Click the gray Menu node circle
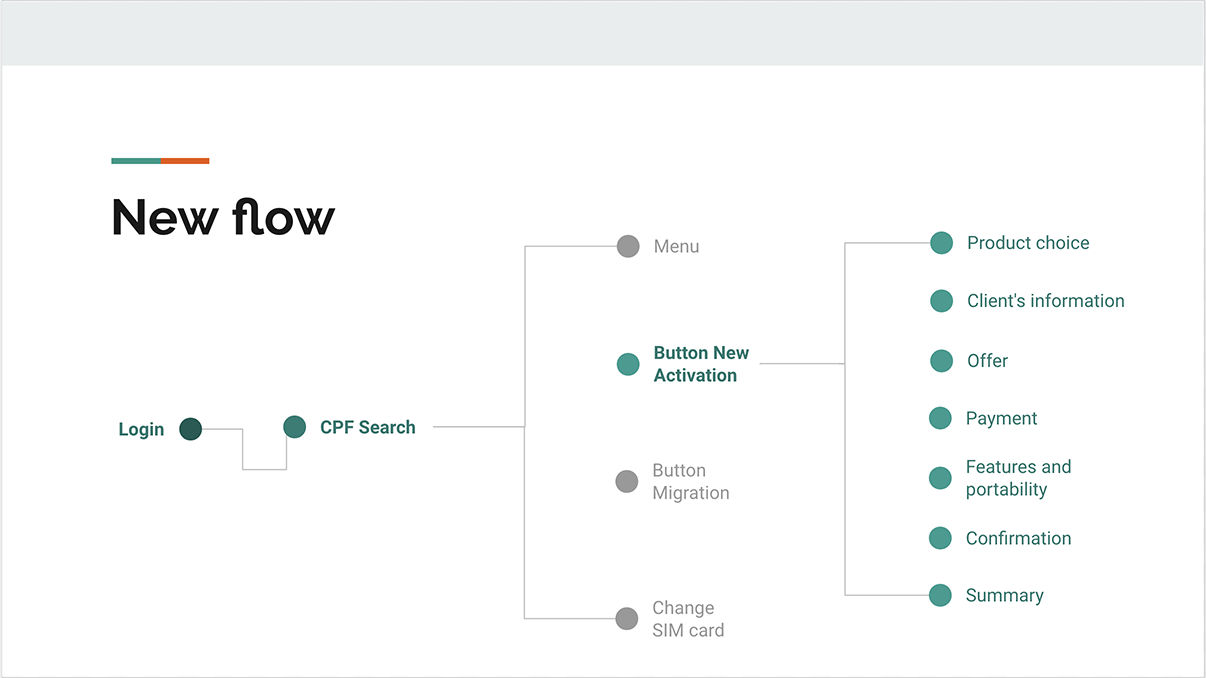Image resolution: width=1206 pixels, height=678 pixels. coord(628,246)
